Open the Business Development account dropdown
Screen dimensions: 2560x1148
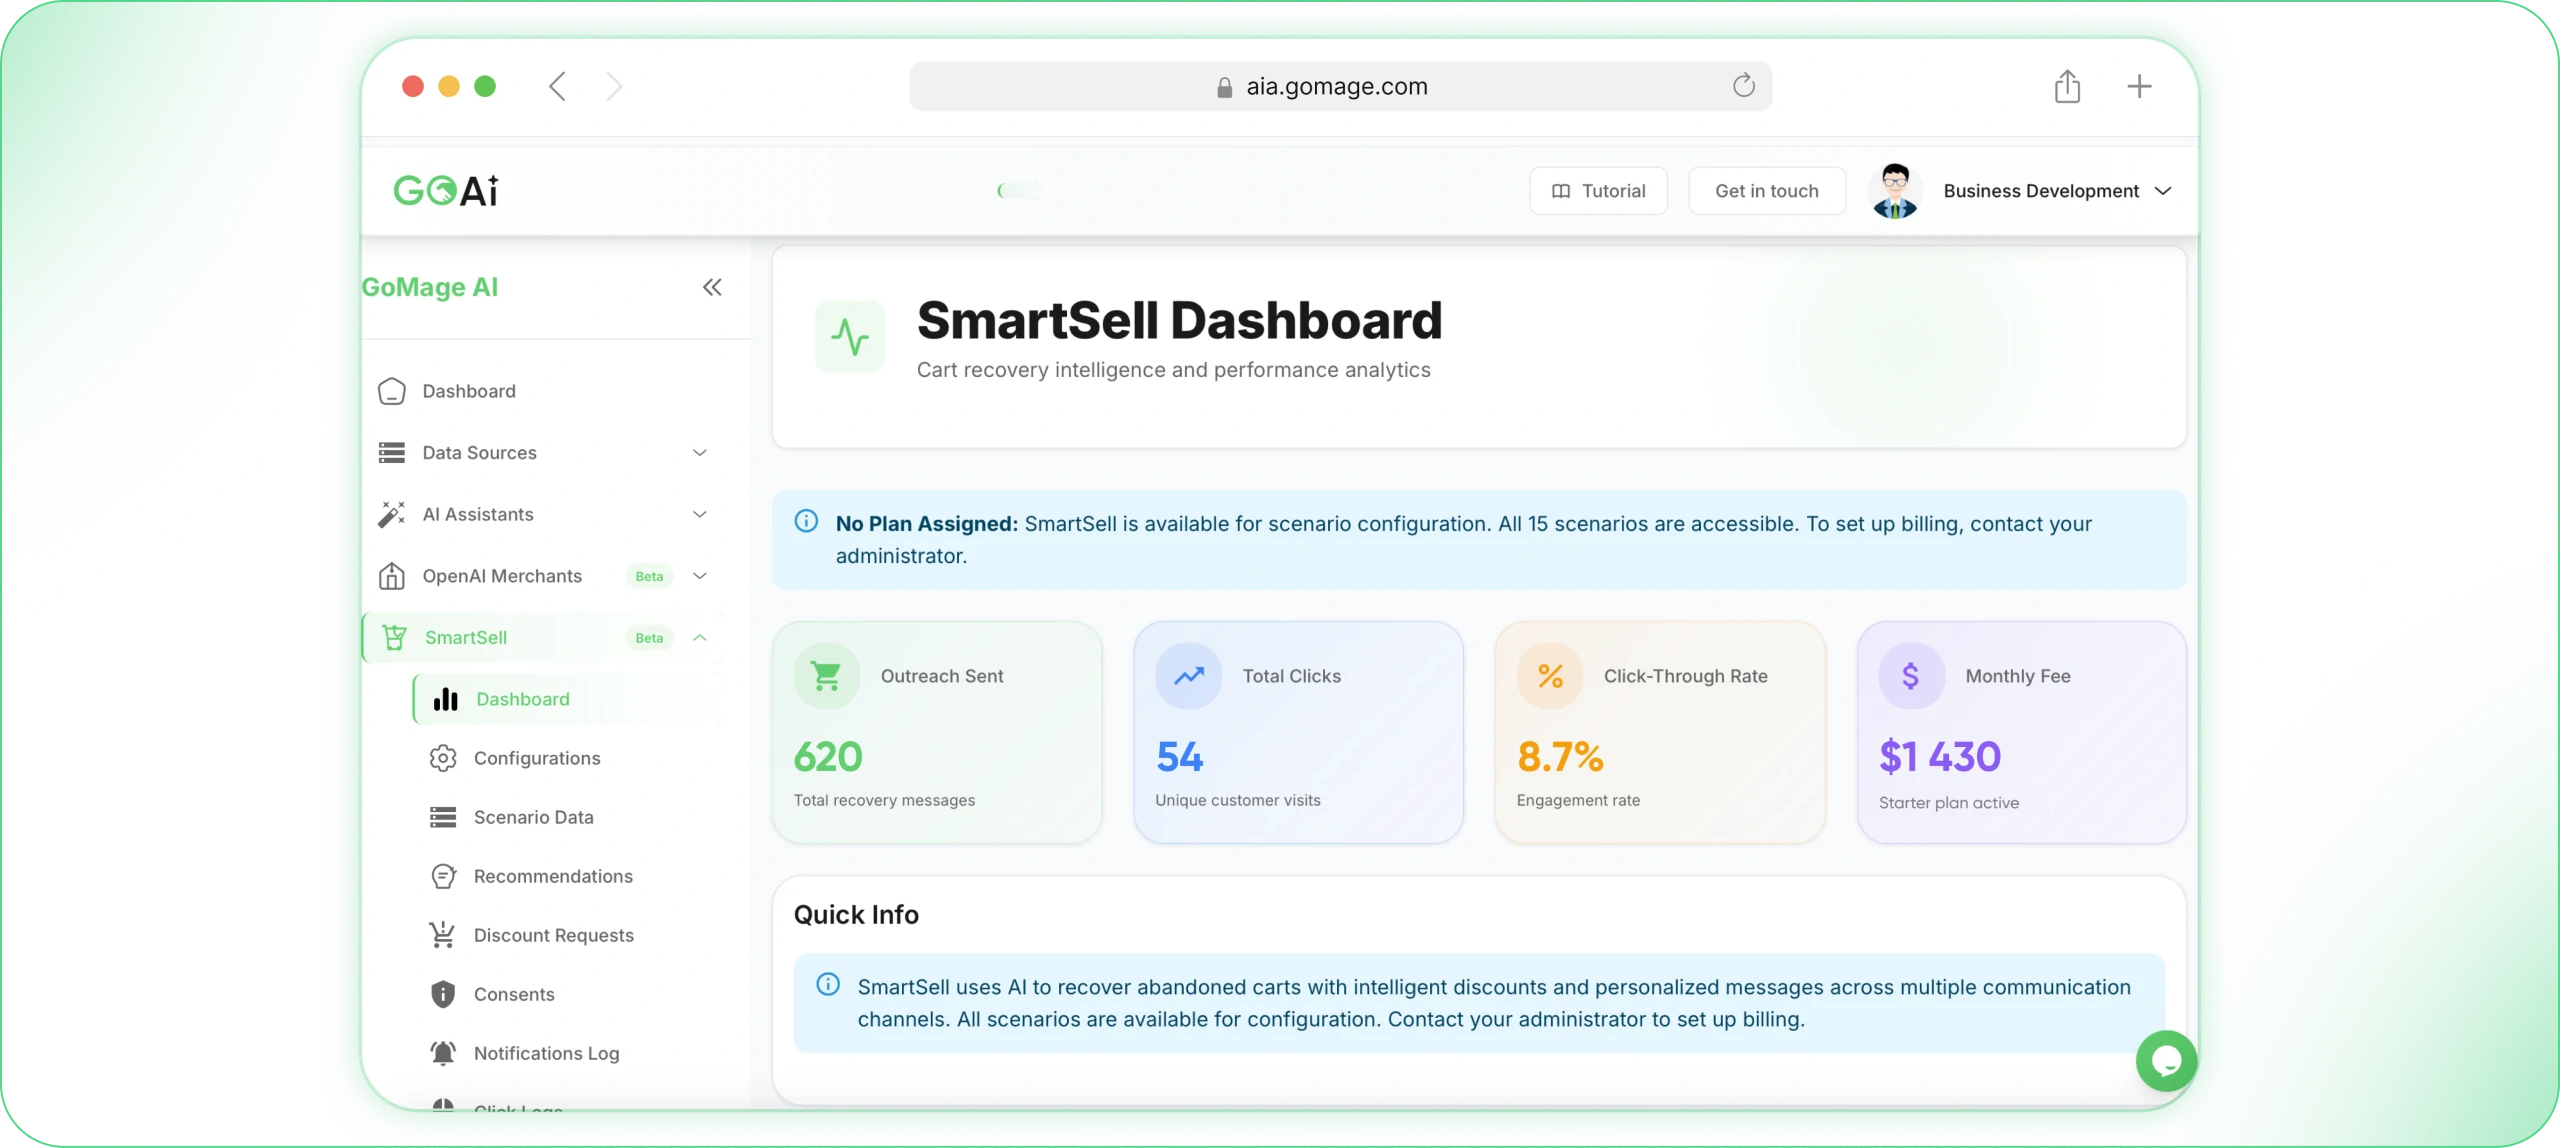pyautogui.click(x=2057, y=191)
